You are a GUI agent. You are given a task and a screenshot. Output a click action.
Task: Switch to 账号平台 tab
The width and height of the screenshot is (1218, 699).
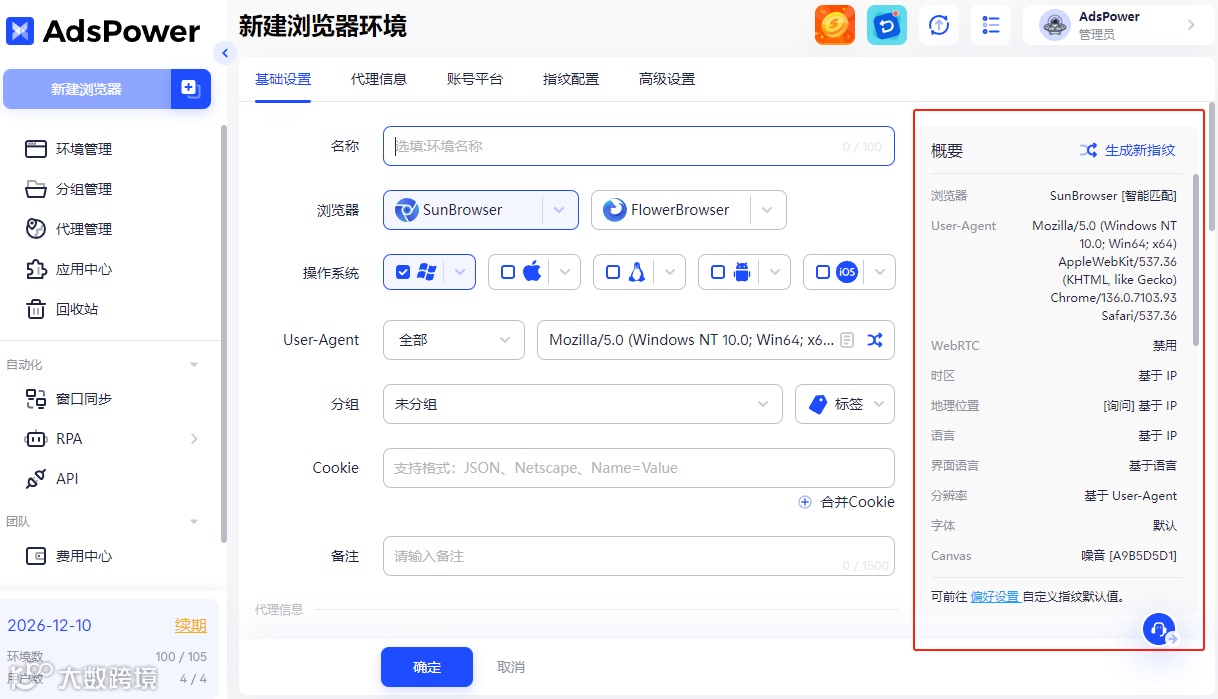pyautogui.click(x=475, y=79)
